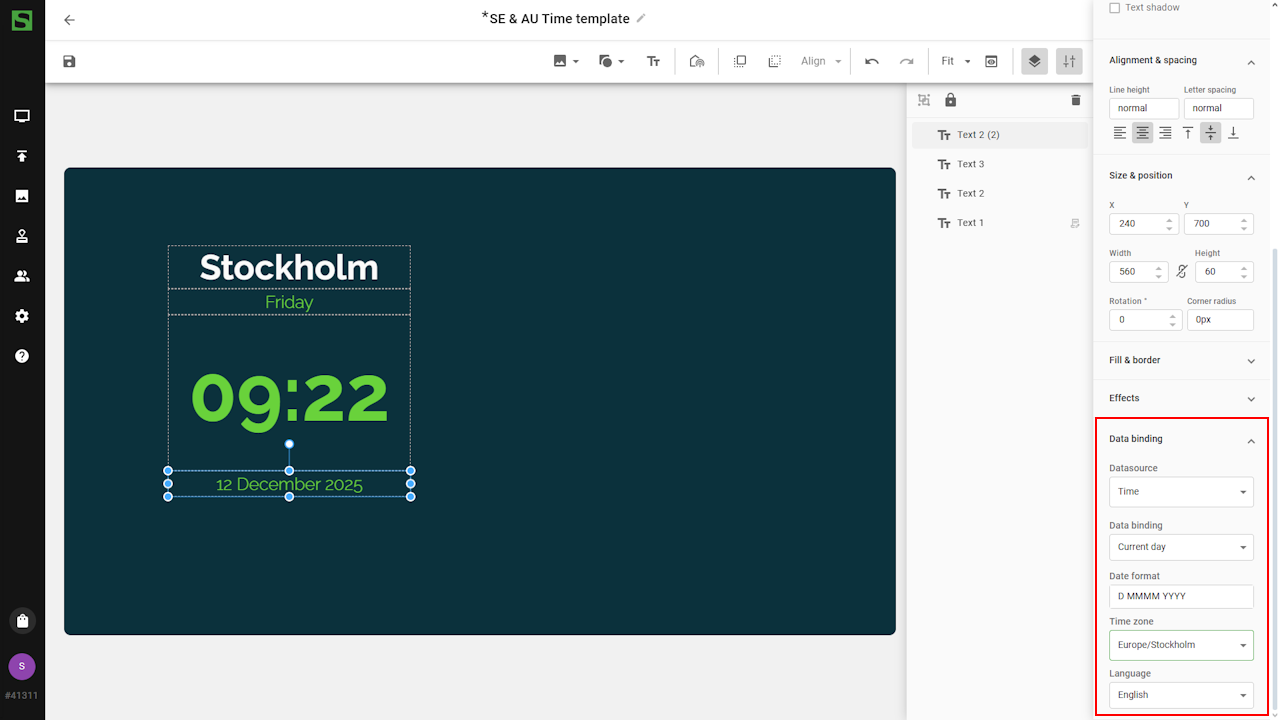
Task: Open the Fit zoom dropdown
Action: [x=955, y=62]
